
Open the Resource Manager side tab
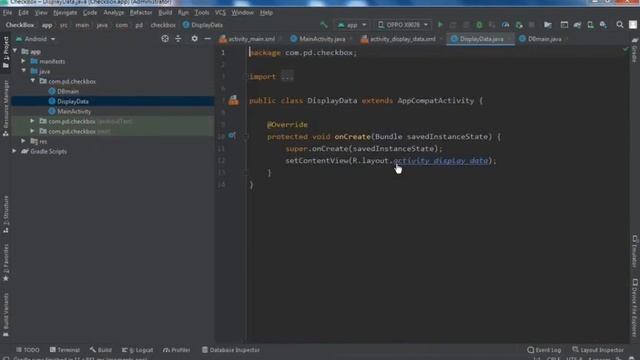point(6,108)
